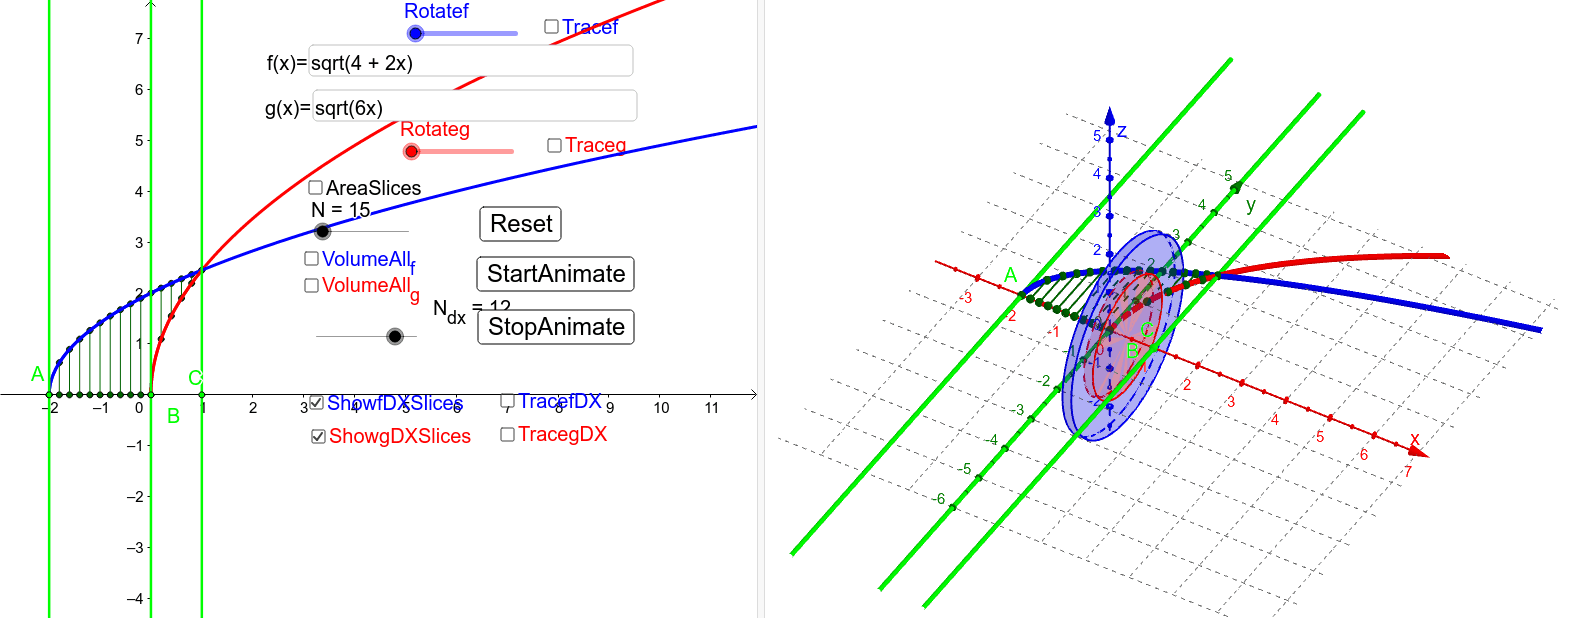
Task: Click the N = 15 slider handle
Action: (x=322, y=232)
